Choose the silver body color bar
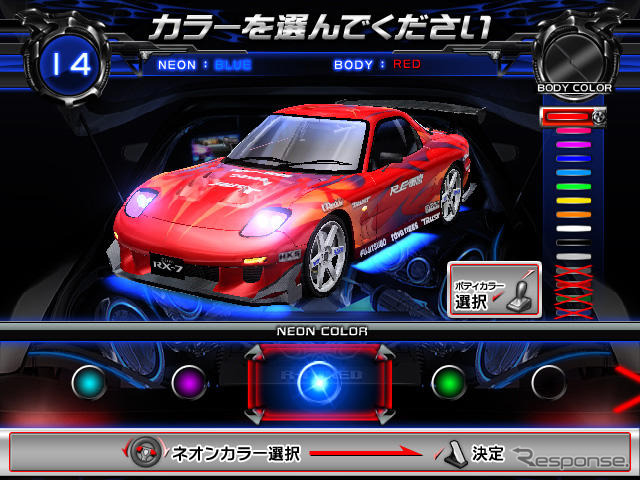The image size is (640, 480). click(x=573, y=257)
